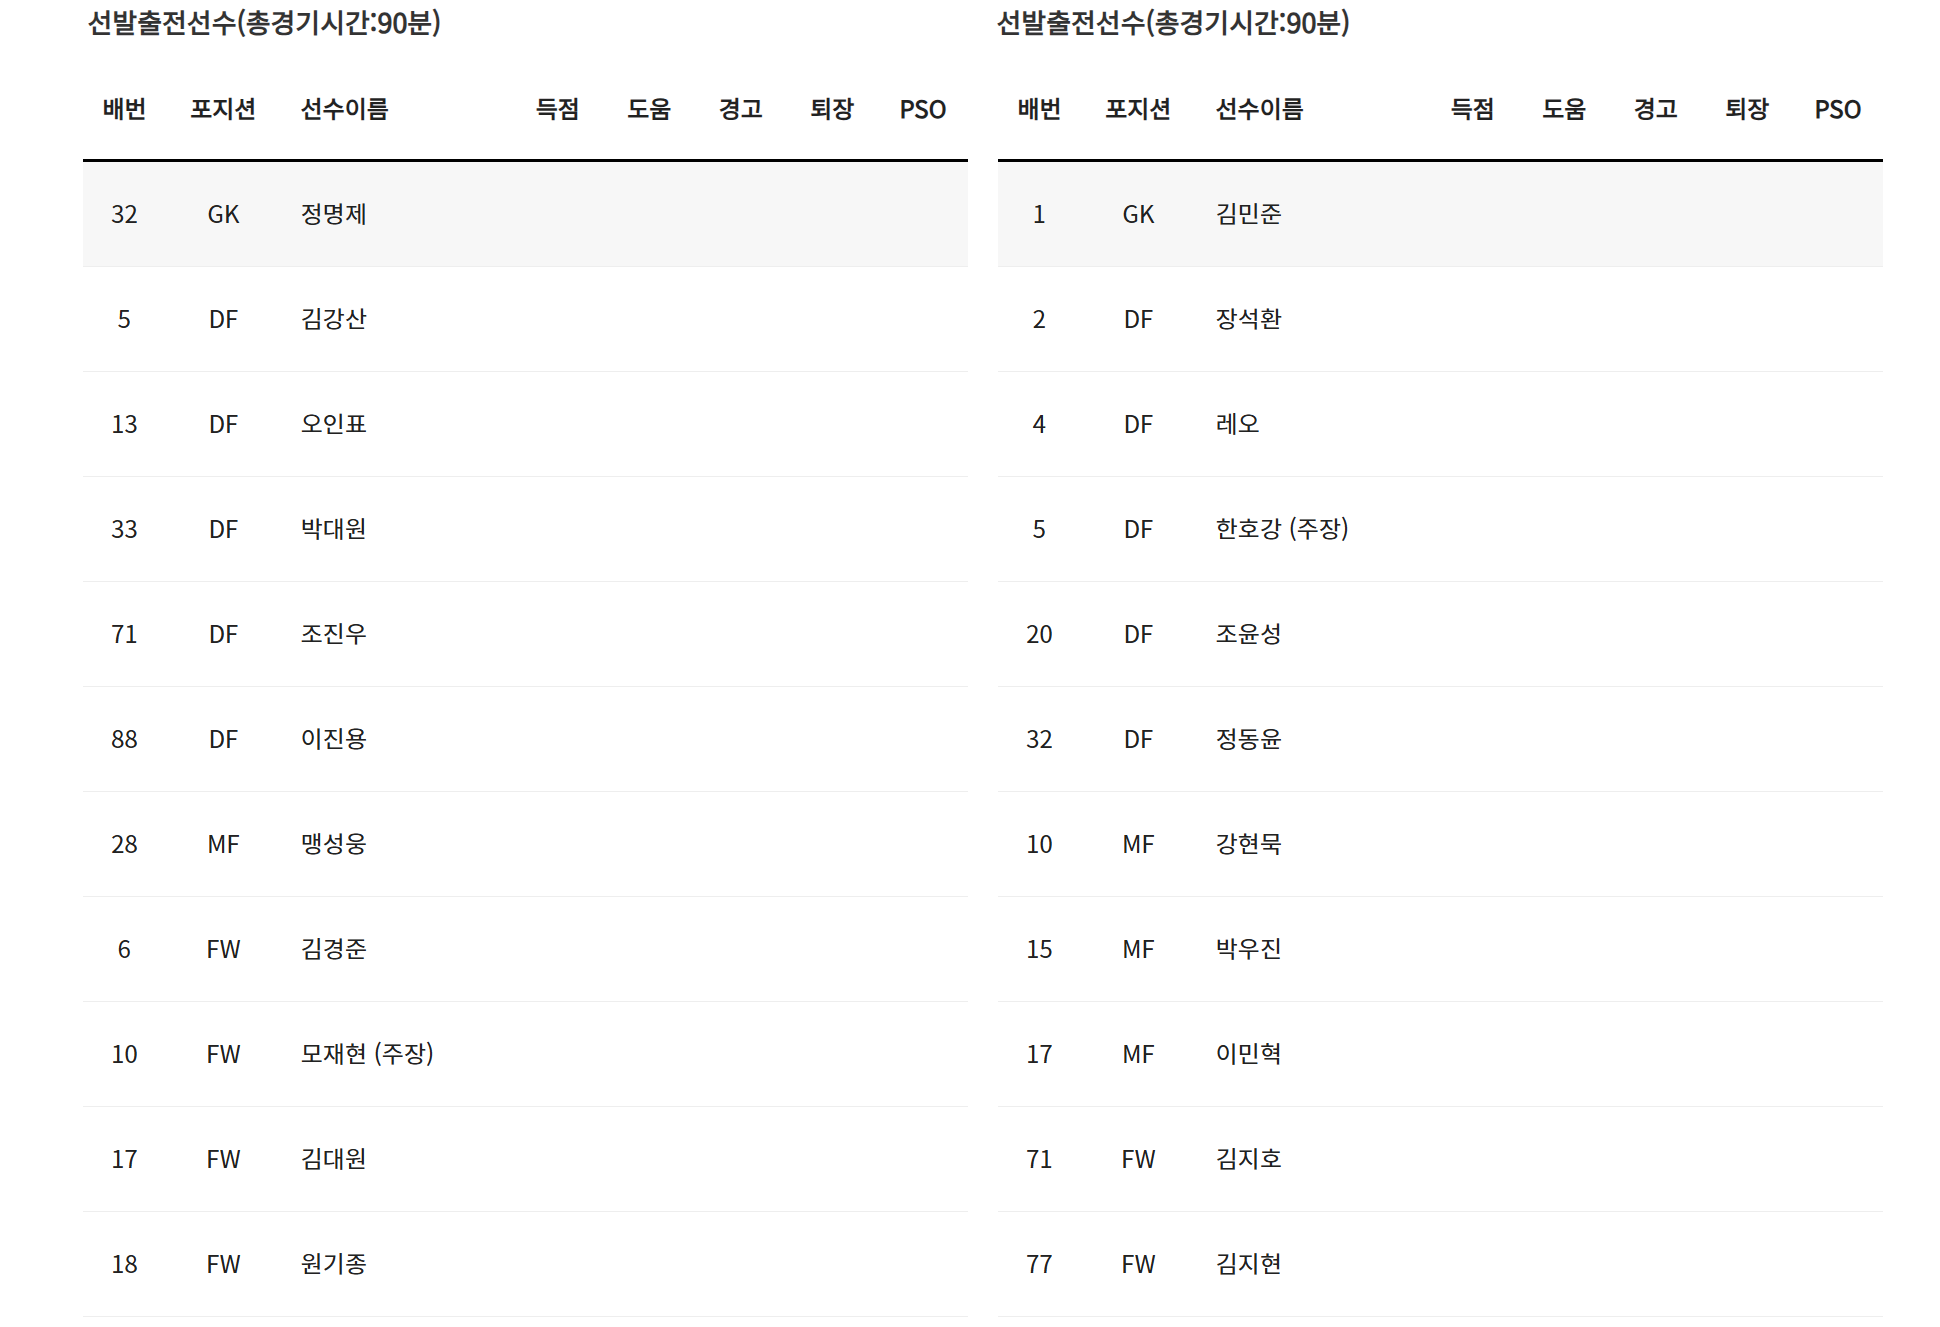Screen dimensions: 1940x1327
Task: Click player name 정명제 in left table
Action: 333,214
